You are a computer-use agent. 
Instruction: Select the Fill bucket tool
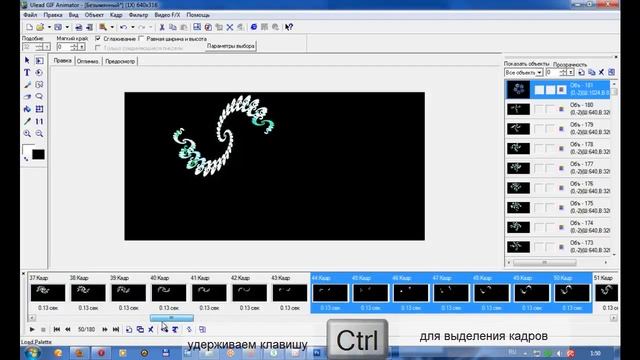(x=27, y=109)
